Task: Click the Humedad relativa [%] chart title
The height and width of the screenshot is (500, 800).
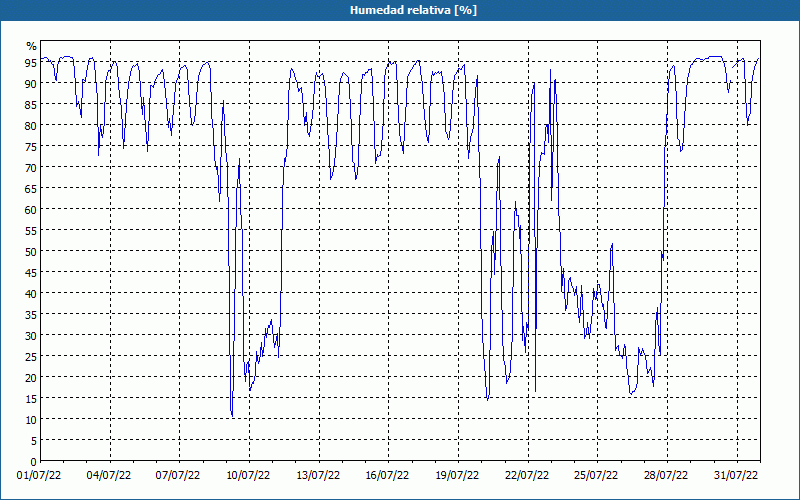Action: (x=413, y=10)
